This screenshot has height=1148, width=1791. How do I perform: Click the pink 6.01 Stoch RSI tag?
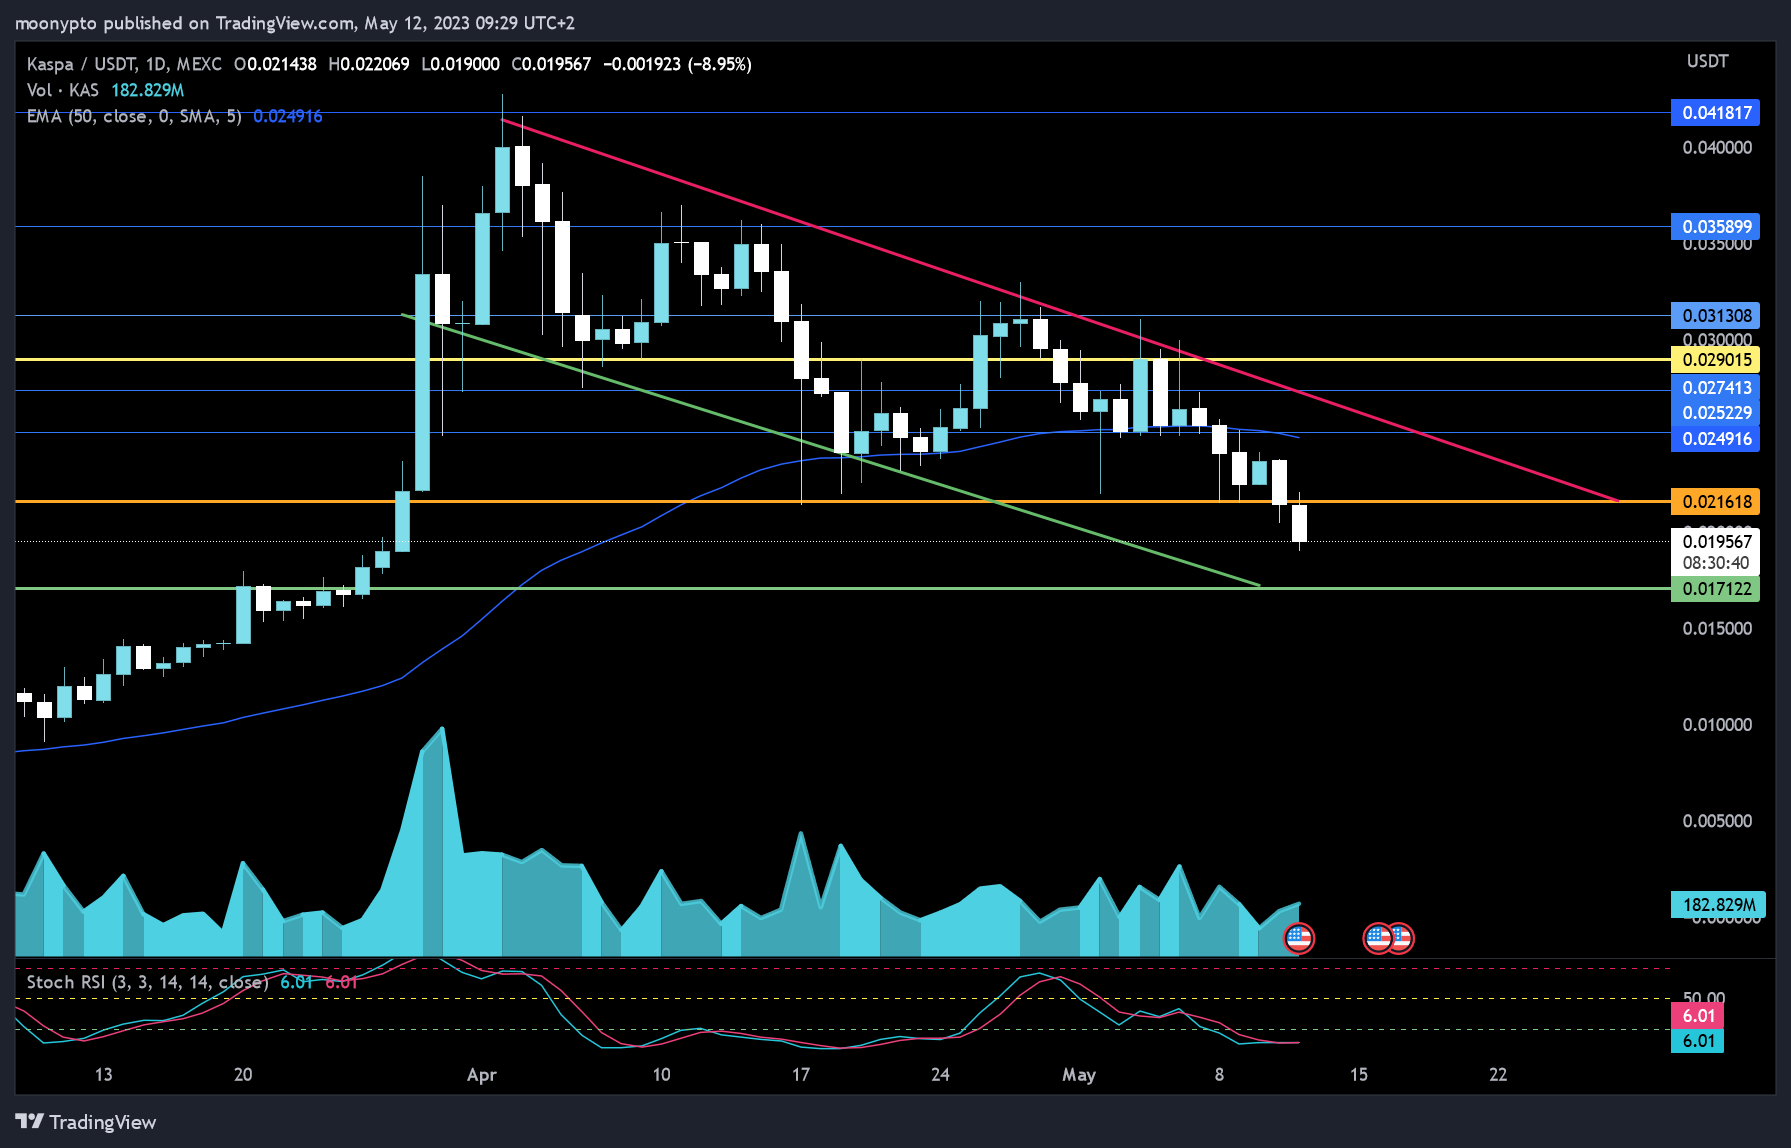1698,1016
